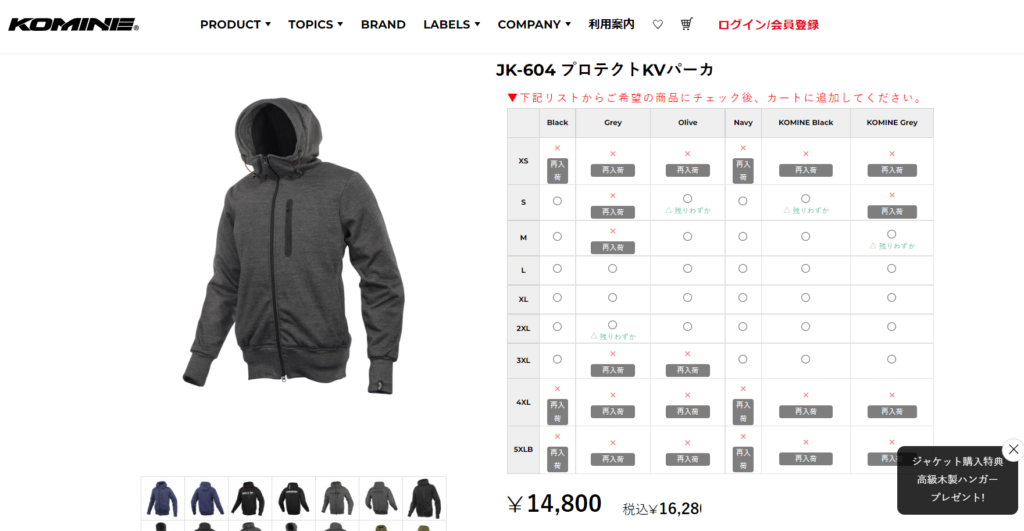Request restock for KOMINE Black 4XL
1024x531 pixels.
coord(805,411)
